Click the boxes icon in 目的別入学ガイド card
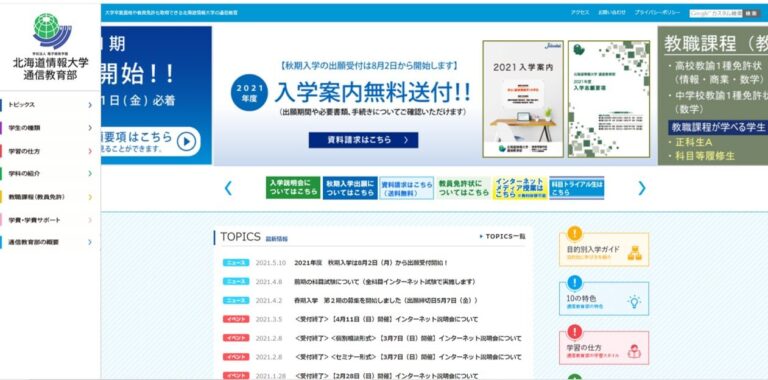Screen dimensions: 768x380 pos(634,253)
